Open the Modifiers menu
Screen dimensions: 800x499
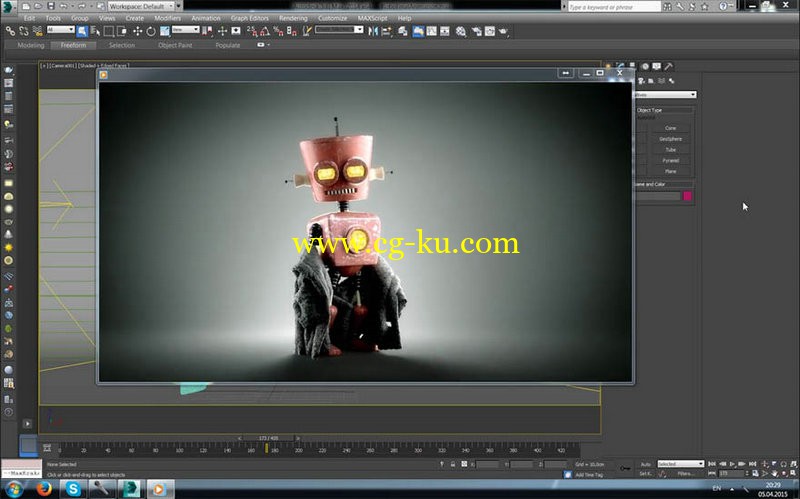pyautogui.click(x=167, y=18)
